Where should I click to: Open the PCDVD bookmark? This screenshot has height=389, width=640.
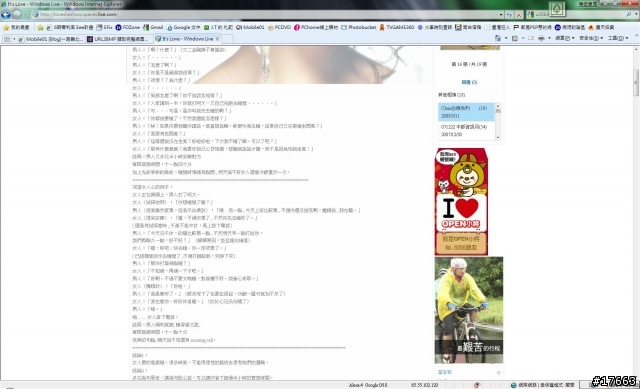[x=279, y=27]
